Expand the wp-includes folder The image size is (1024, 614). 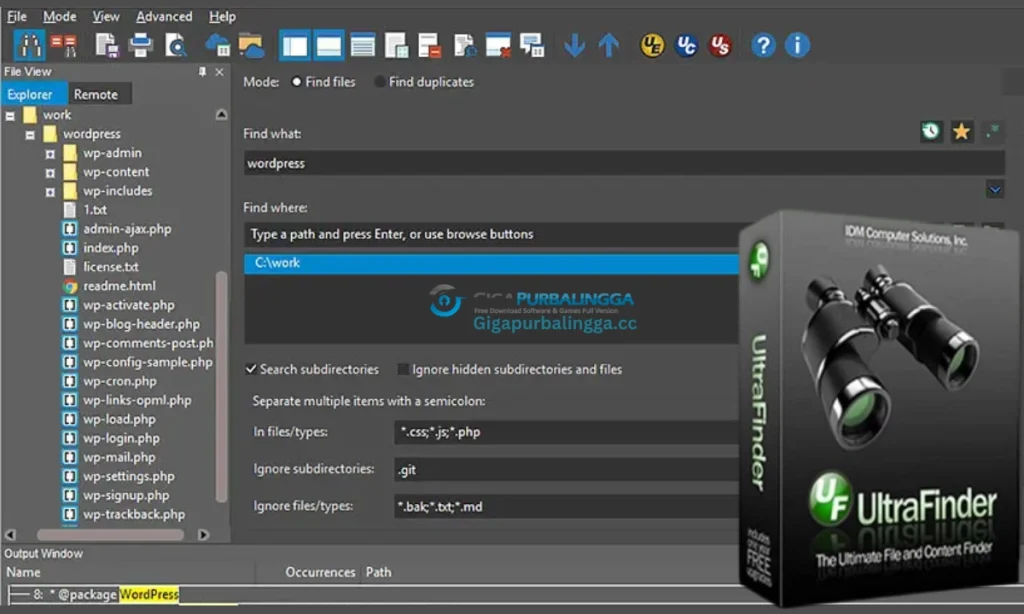click(x=50, y=192)
